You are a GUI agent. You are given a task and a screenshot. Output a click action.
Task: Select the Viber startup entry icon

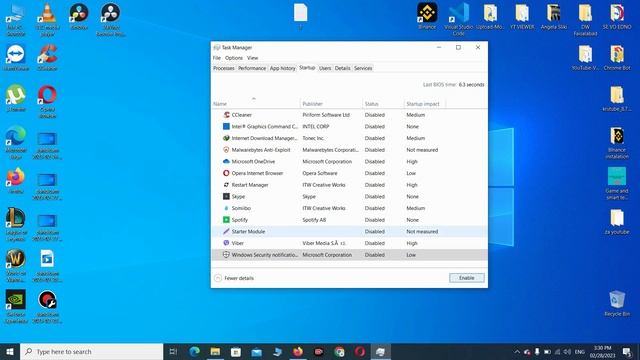226,243
